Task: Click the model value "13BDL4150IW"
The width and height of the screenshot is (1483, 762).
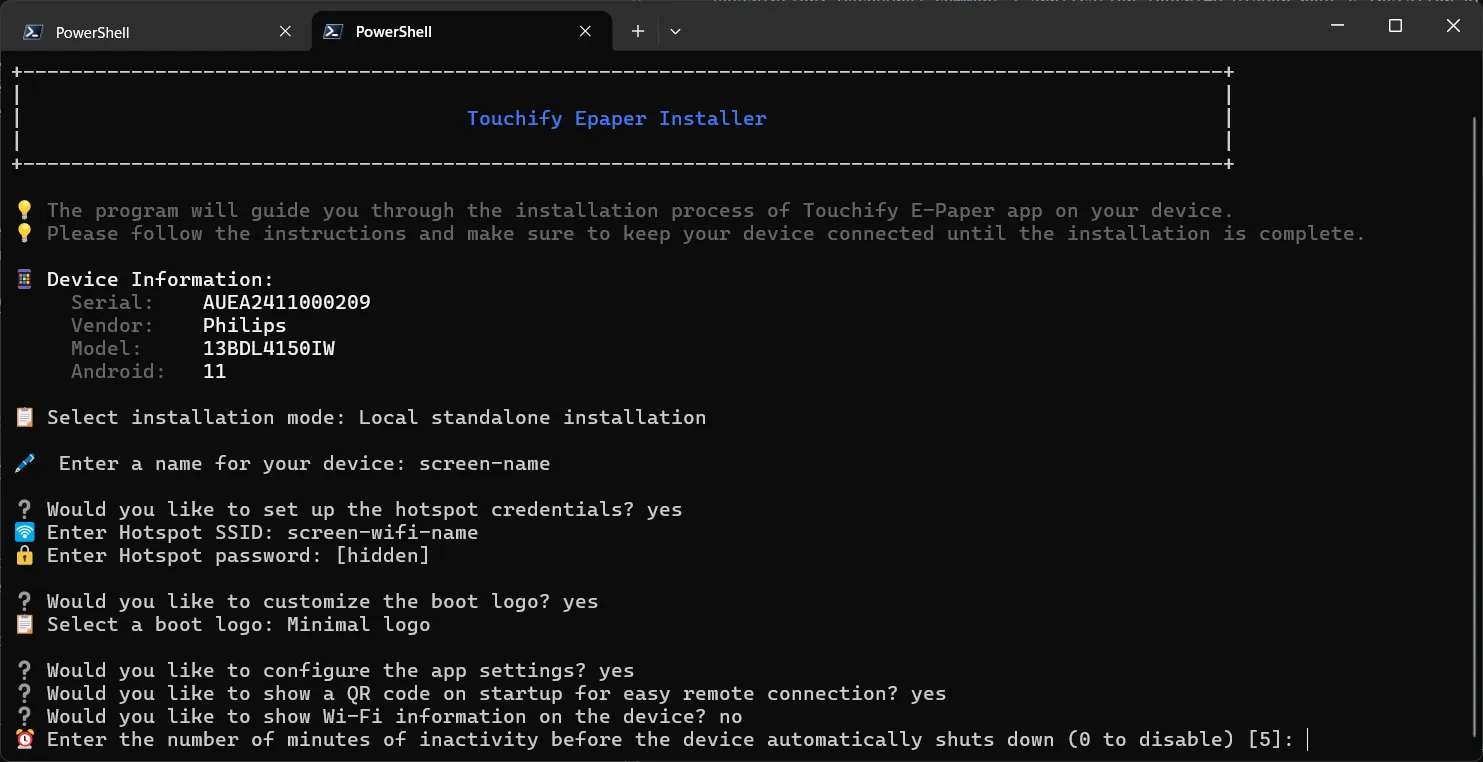Action: [269, 348]
